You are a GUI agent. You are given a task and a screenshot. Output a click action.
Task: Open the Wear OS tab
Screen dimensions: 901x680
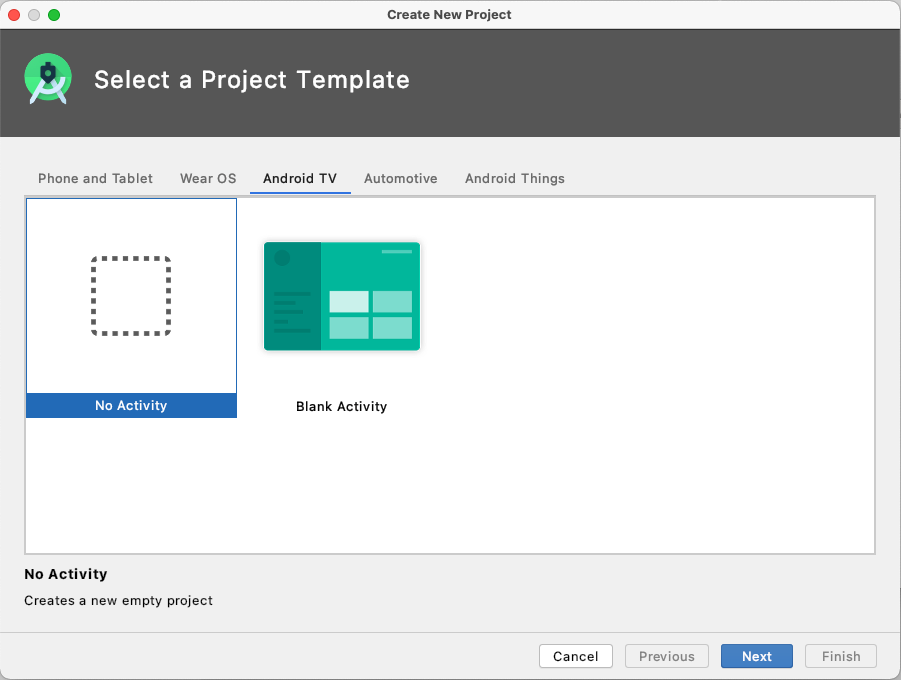208,178
